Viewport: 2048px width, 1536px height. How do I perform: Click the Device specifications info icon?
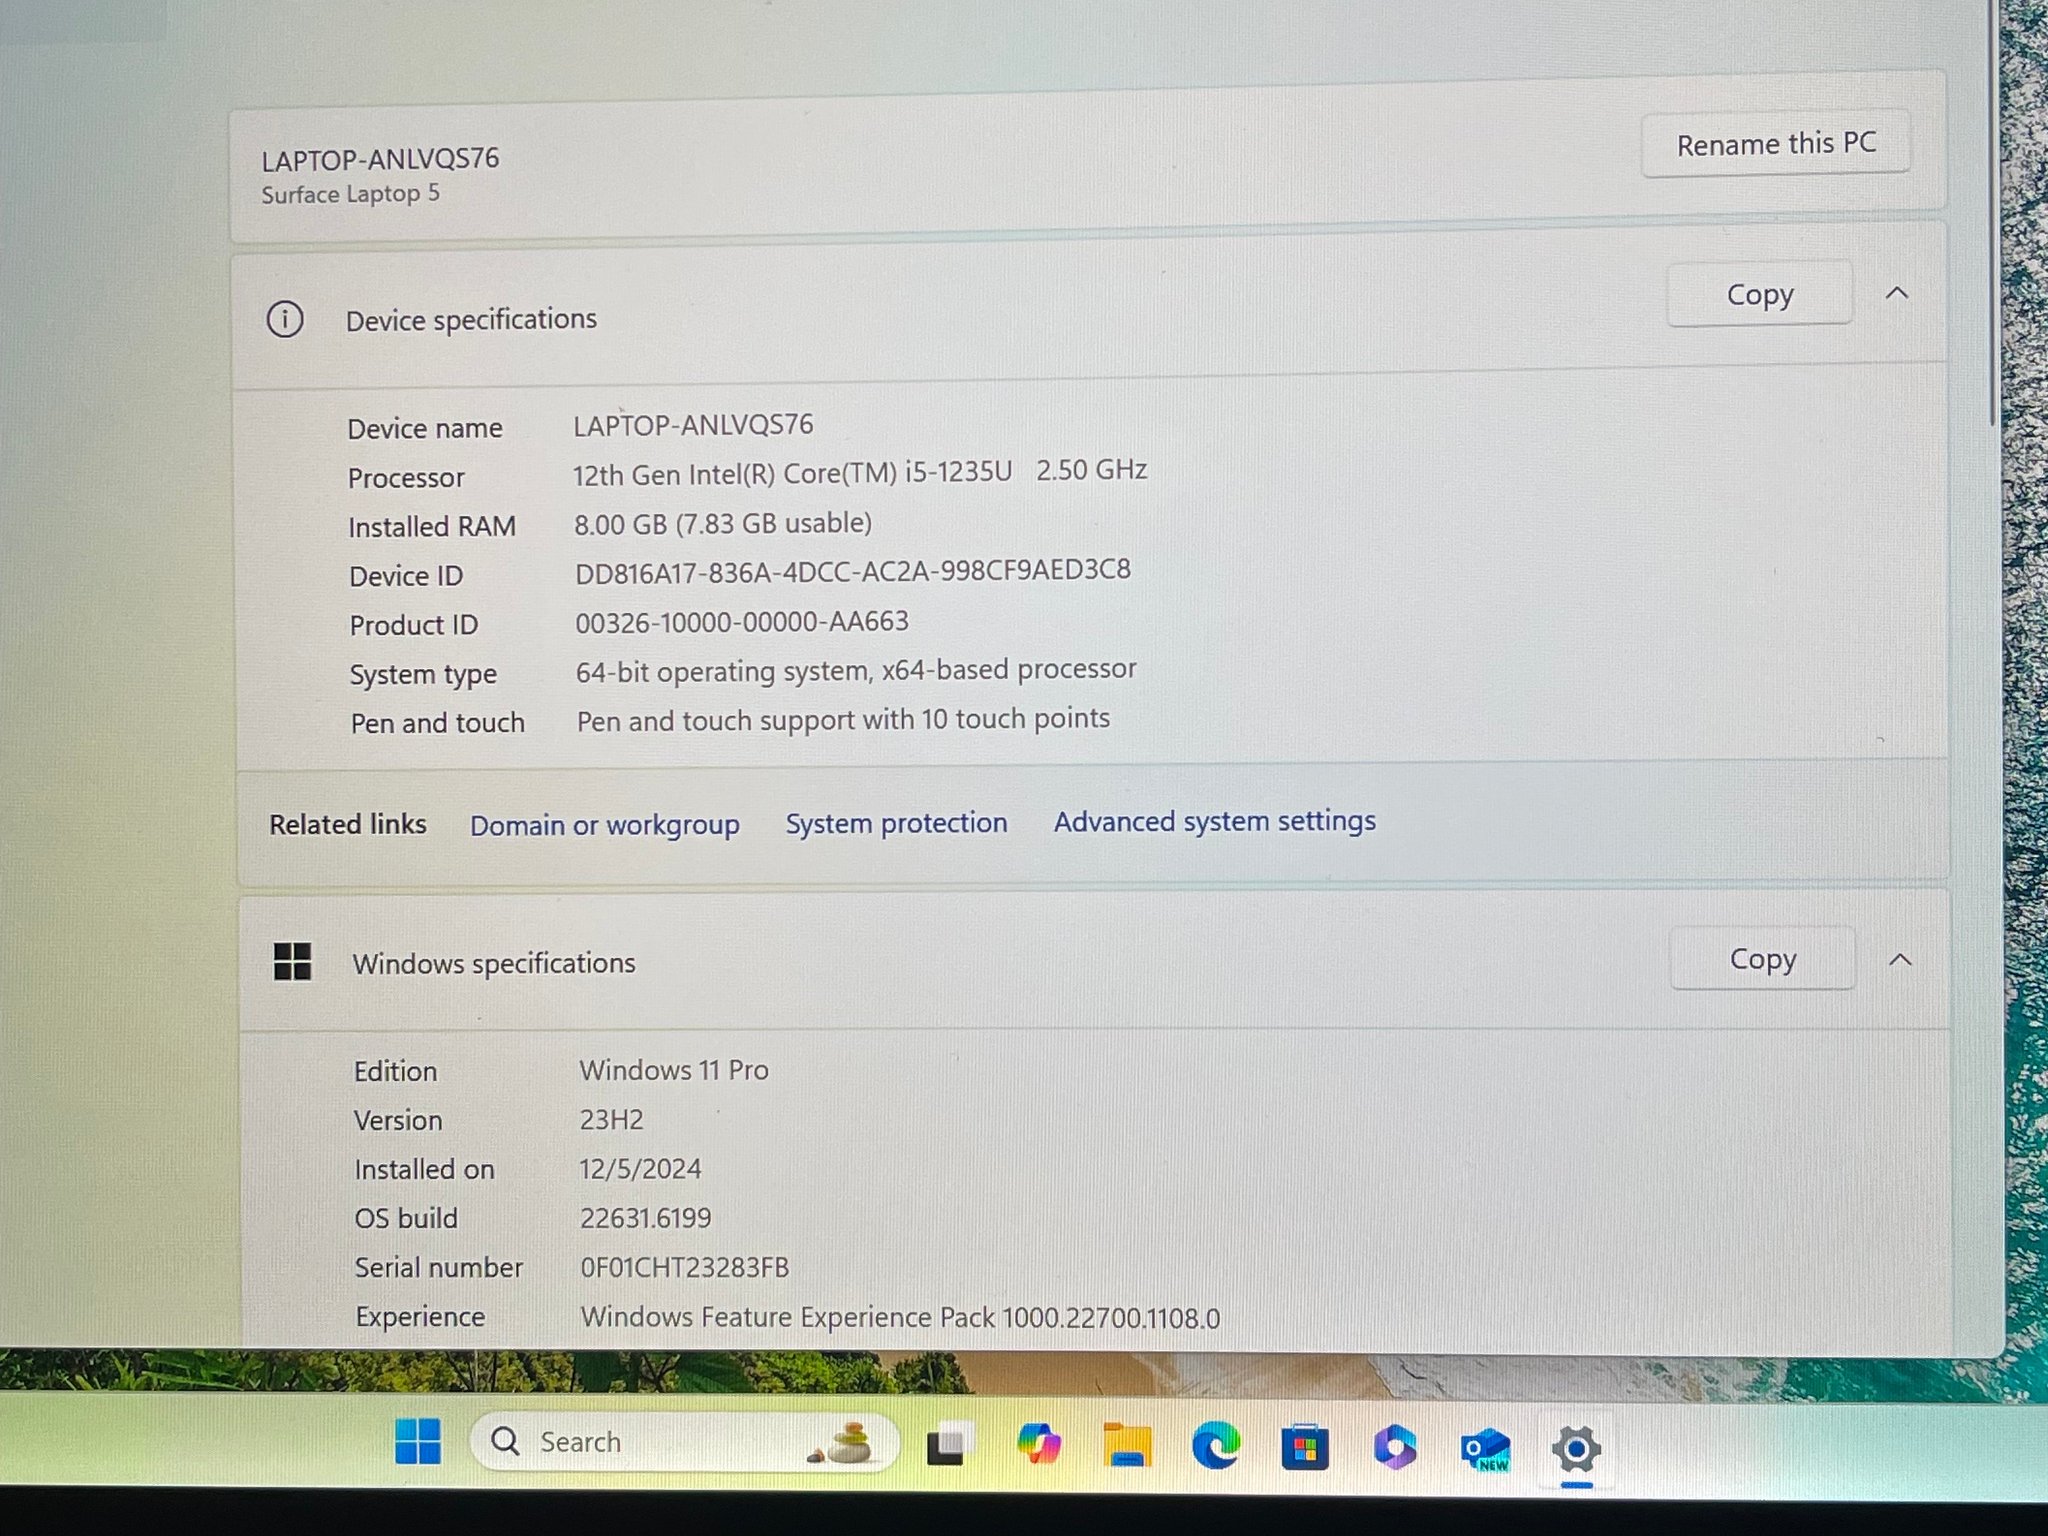pos(285,320)
